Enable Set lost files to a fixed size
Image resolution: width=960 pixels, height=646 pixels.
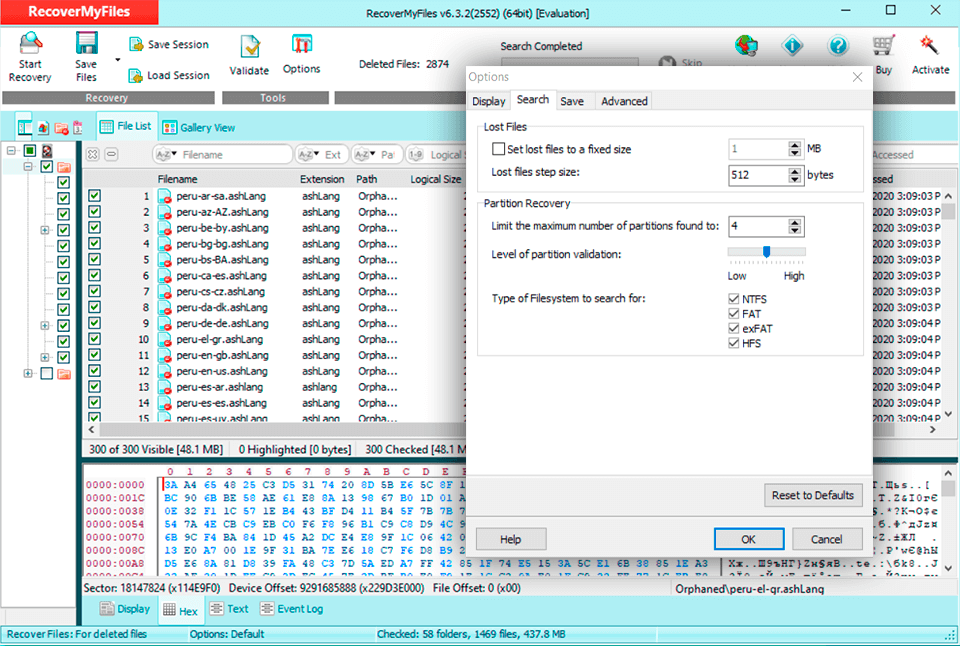pyautogui.click(x=498, y=149)
